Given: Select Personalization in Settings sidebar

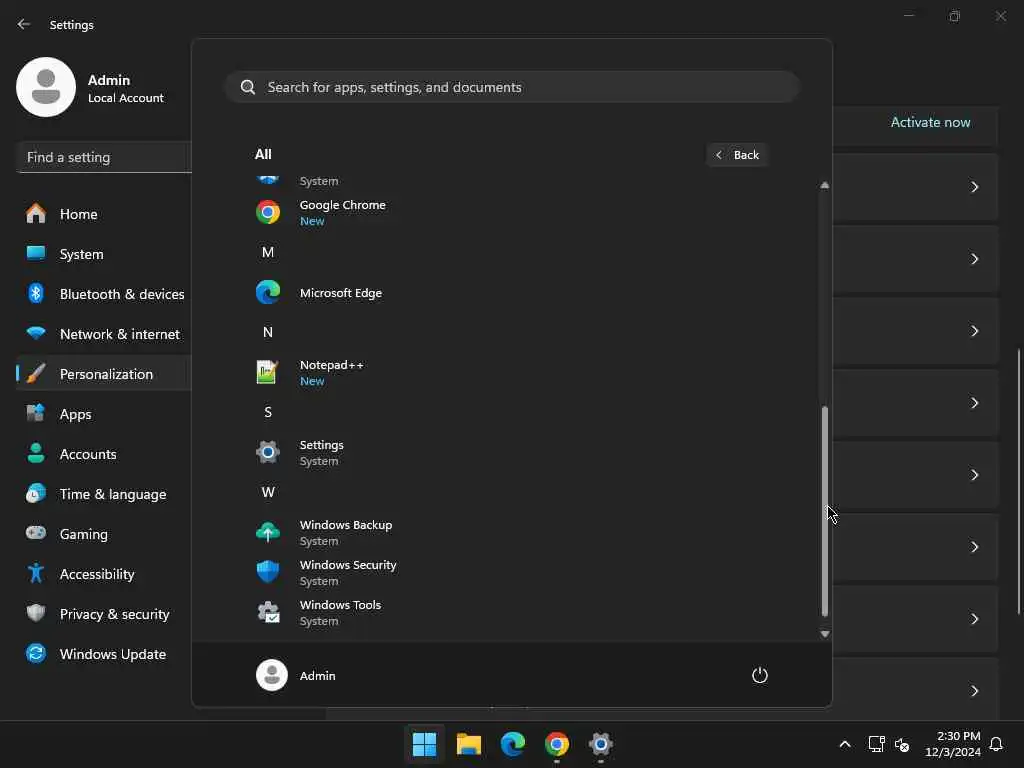Looking at the screenshot, I should (104, 374).
